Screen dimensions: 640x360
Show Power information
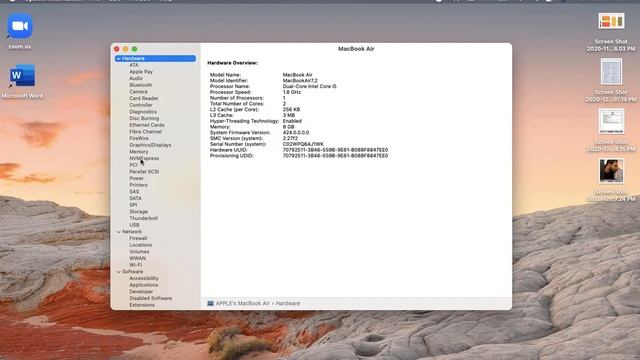pyautogui.click(x=136, y=178)
